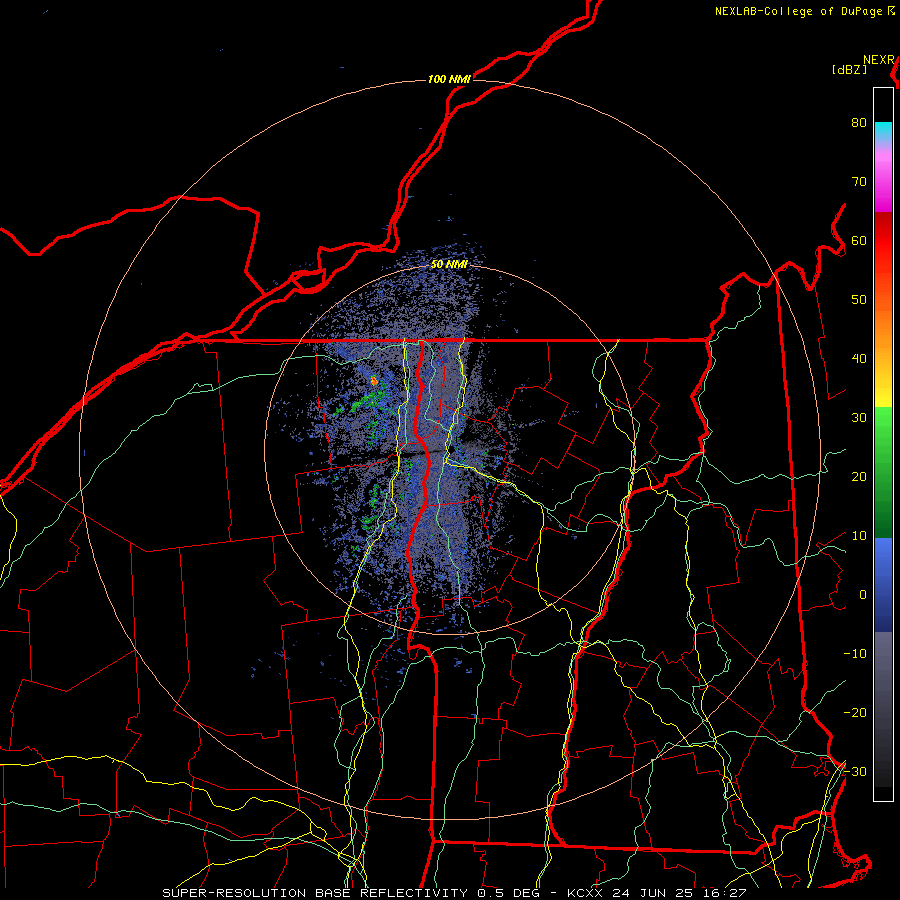Click the 80 value on color scale
The image size is (900, 900).
(x=859, y=123)
